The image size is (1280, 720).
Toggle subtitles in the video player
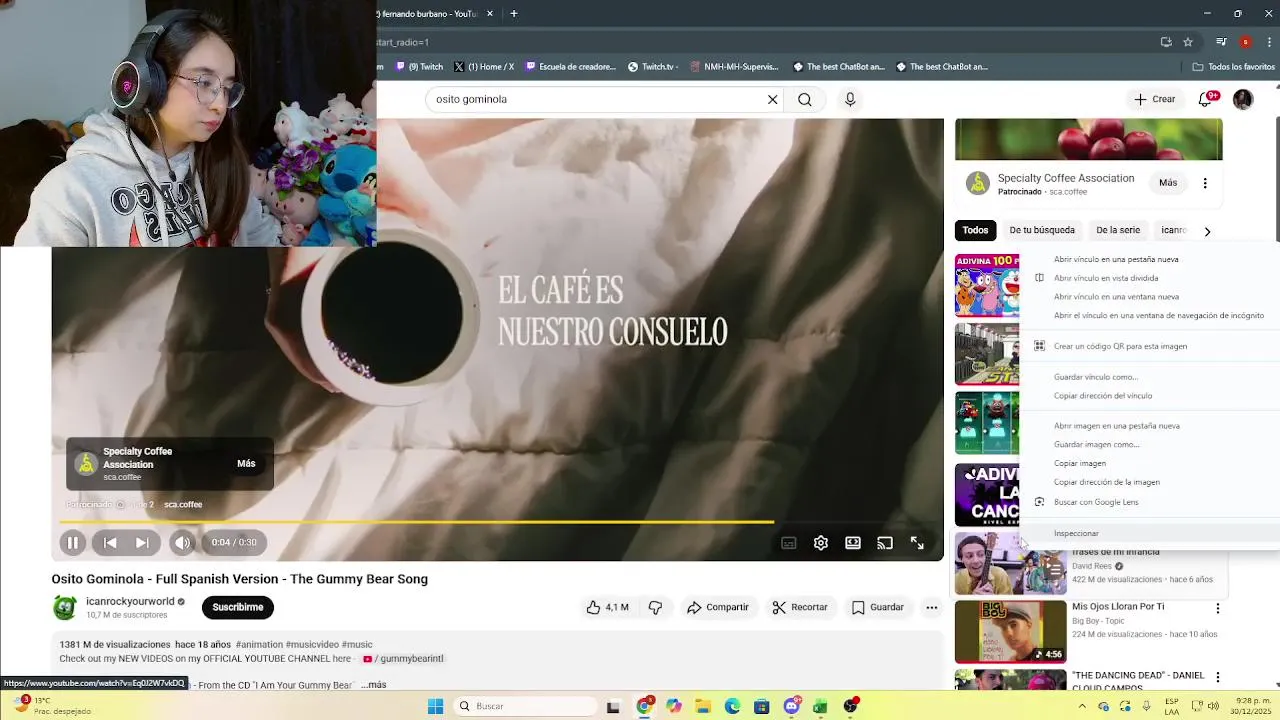click(x=788, y=542)
